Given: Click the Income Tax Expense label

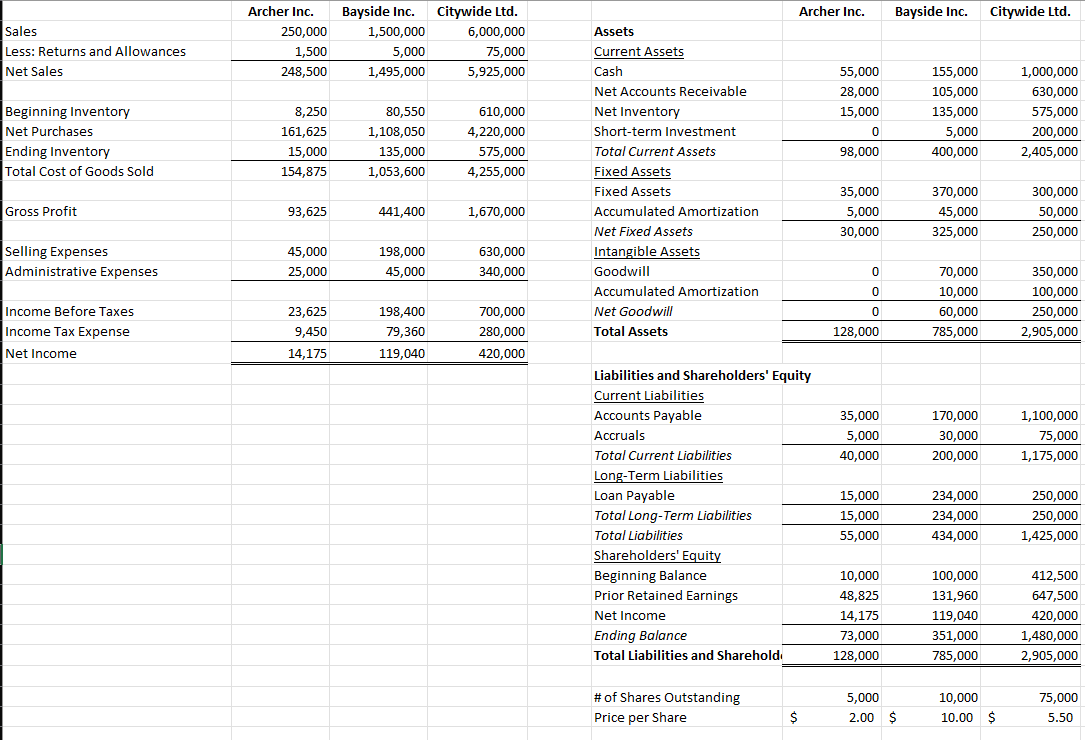Looking at the screenshot, I should pyautogui.click(x=67, y=332).
